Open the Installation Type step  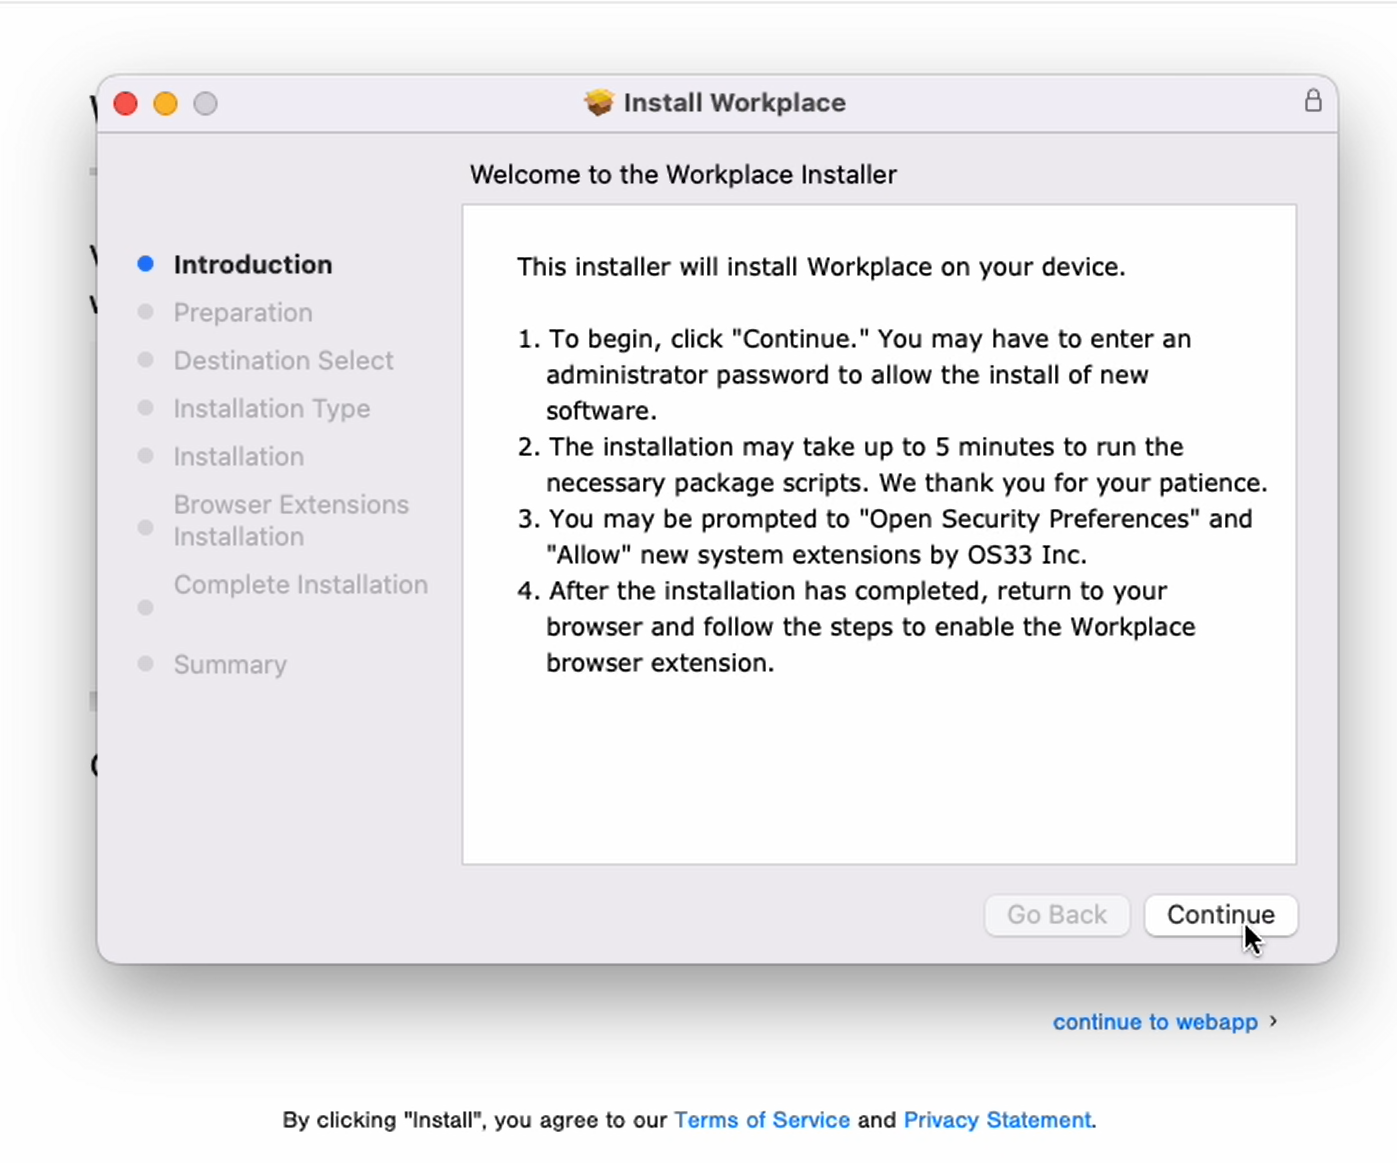click(271, 409)
